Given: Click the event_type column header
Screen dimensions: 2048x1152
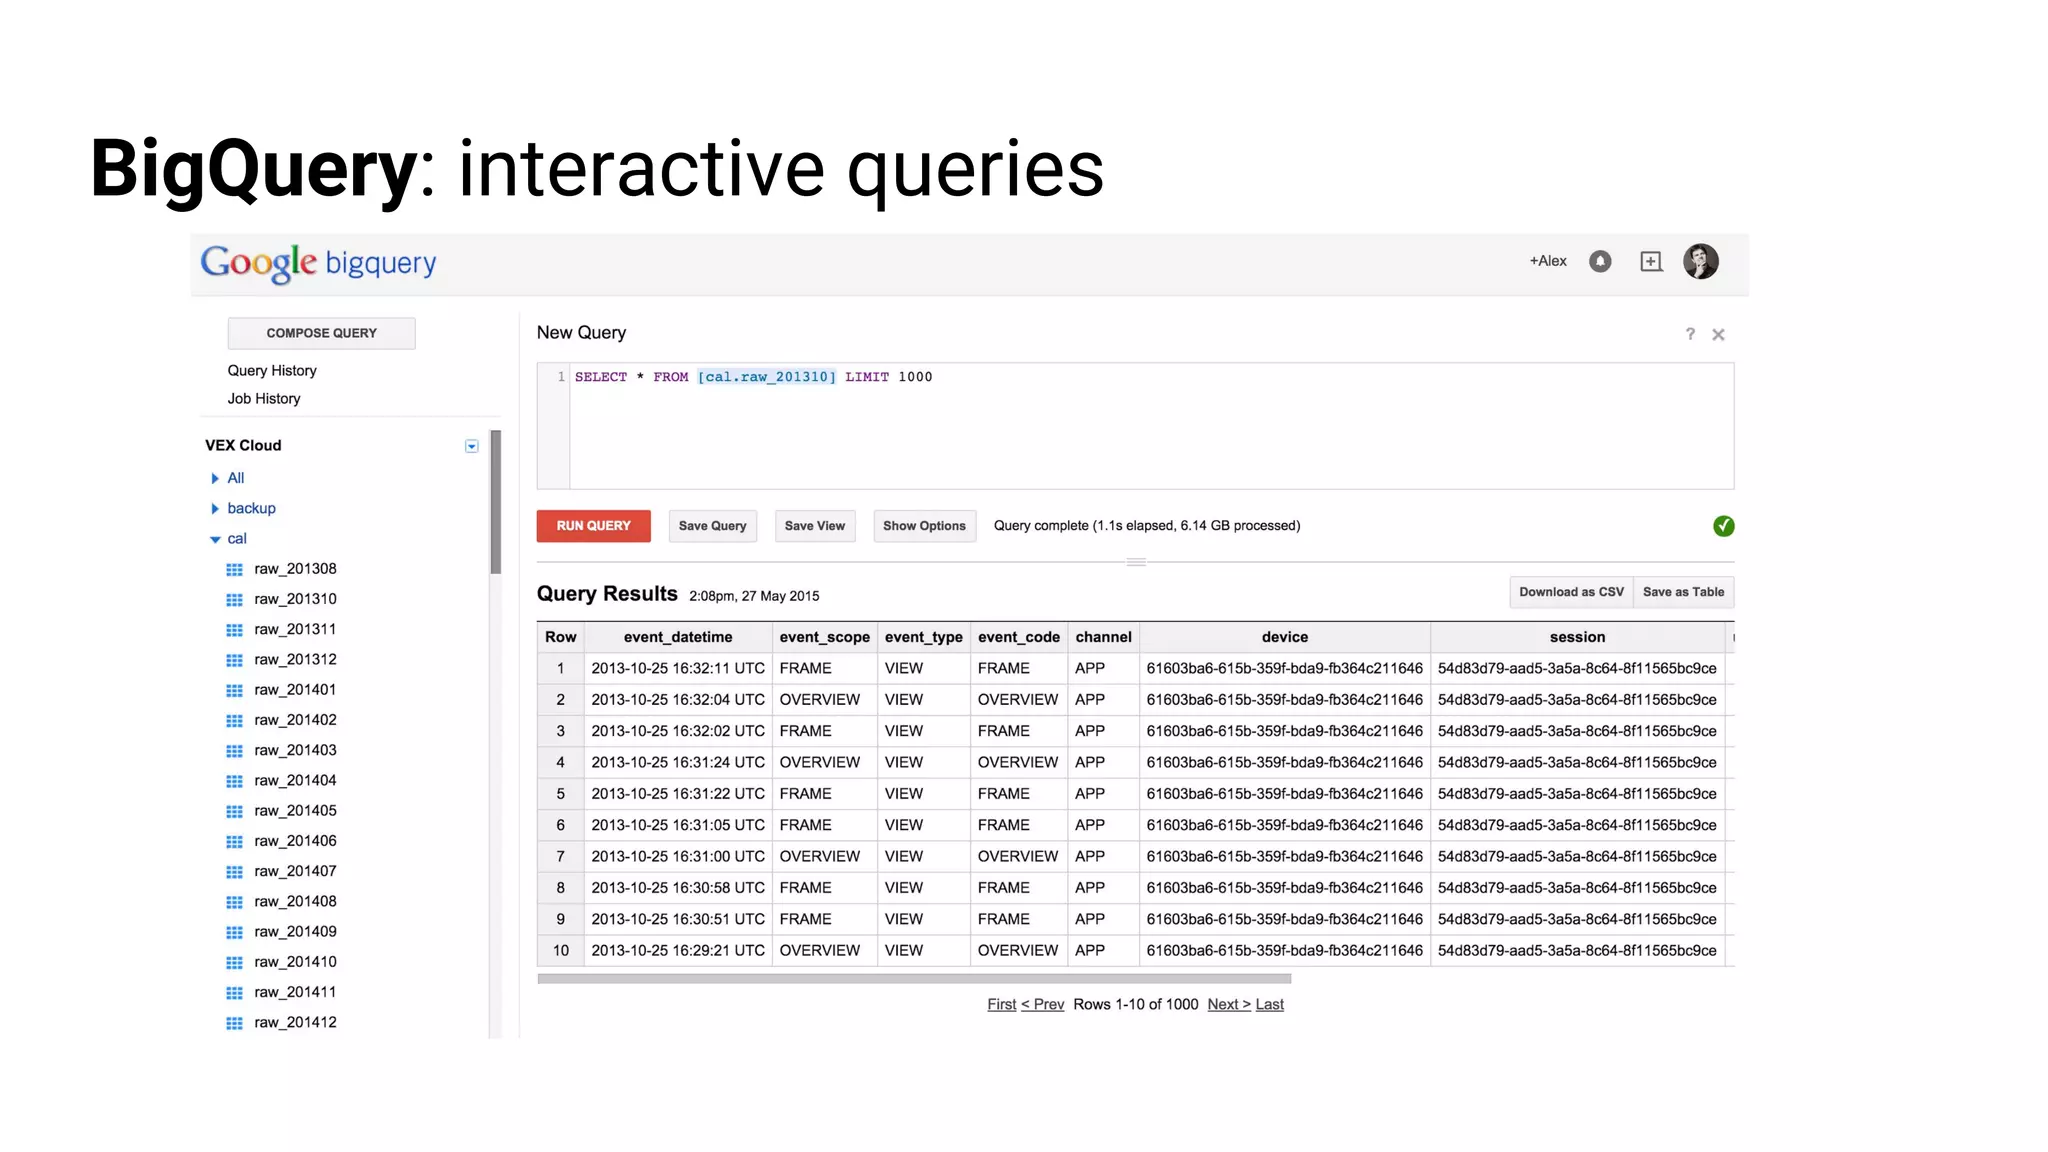Looking at the screenshot, I should tap(923, 637).
